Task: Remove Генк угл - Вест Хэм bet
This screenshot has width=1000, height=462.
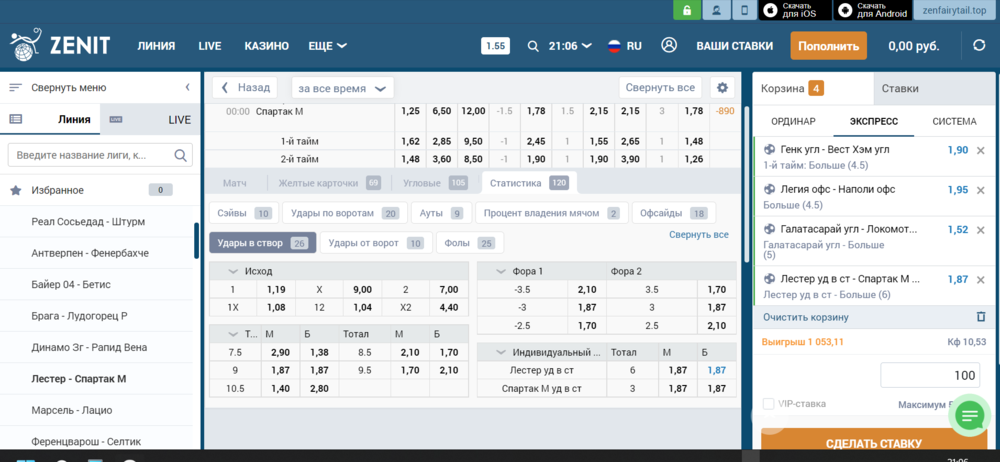Action: point(981,151)
